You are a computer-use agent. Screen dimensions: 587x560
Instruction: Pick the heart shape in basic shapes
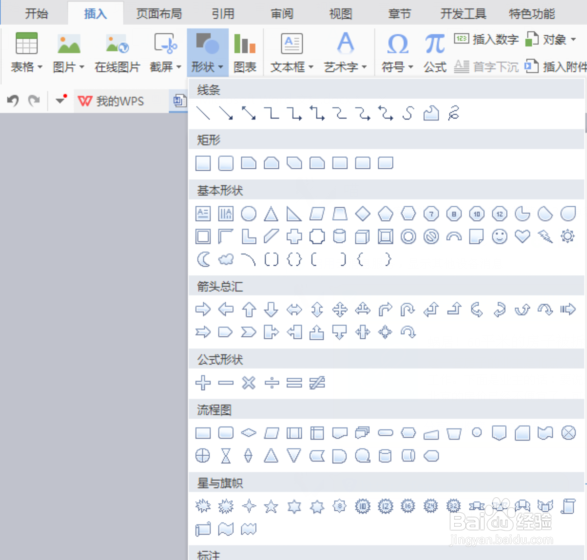522,236
